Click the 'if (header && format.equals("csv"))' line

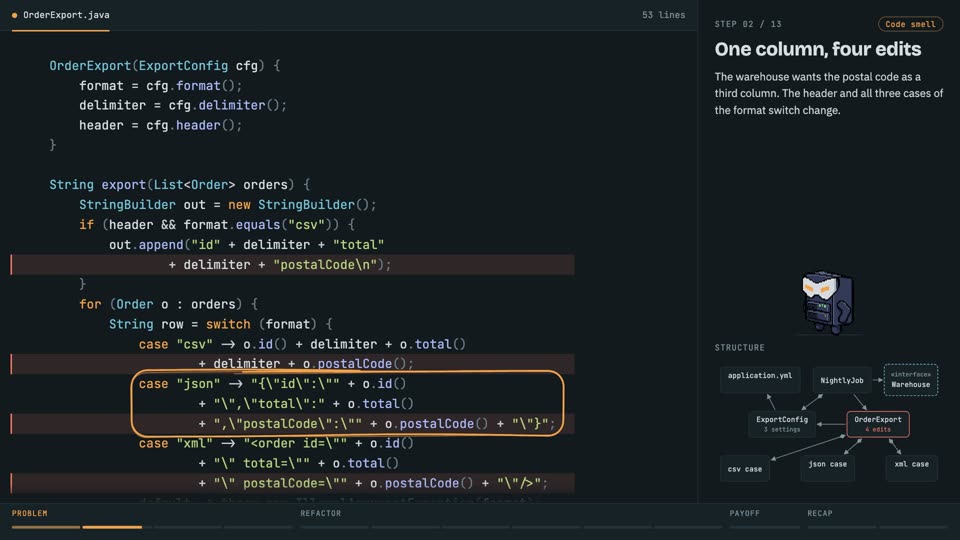click(217, 225)
